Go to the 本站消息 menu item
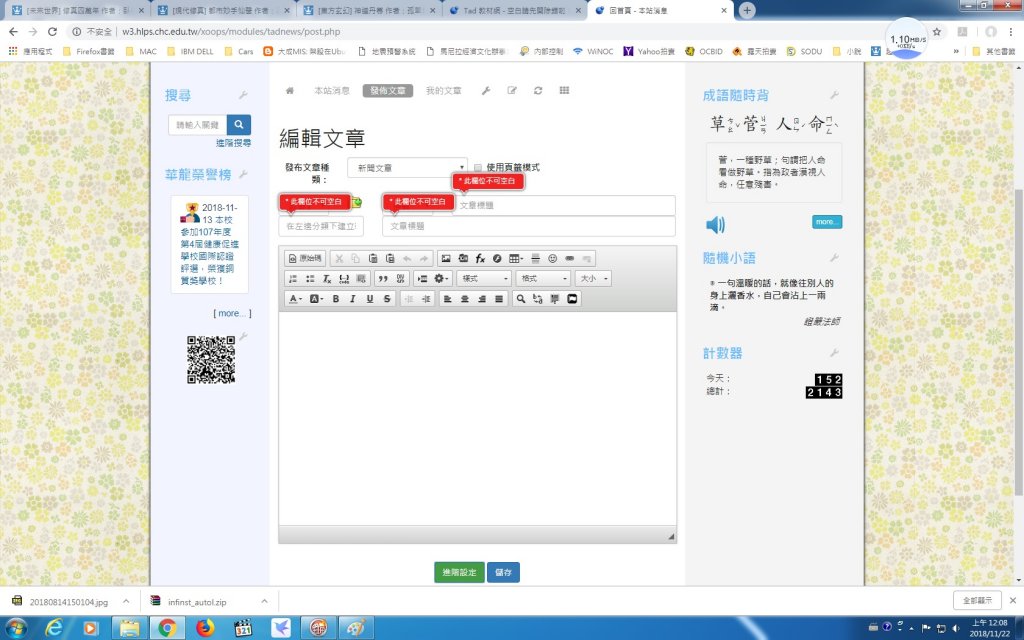 (x=332, y=90)
